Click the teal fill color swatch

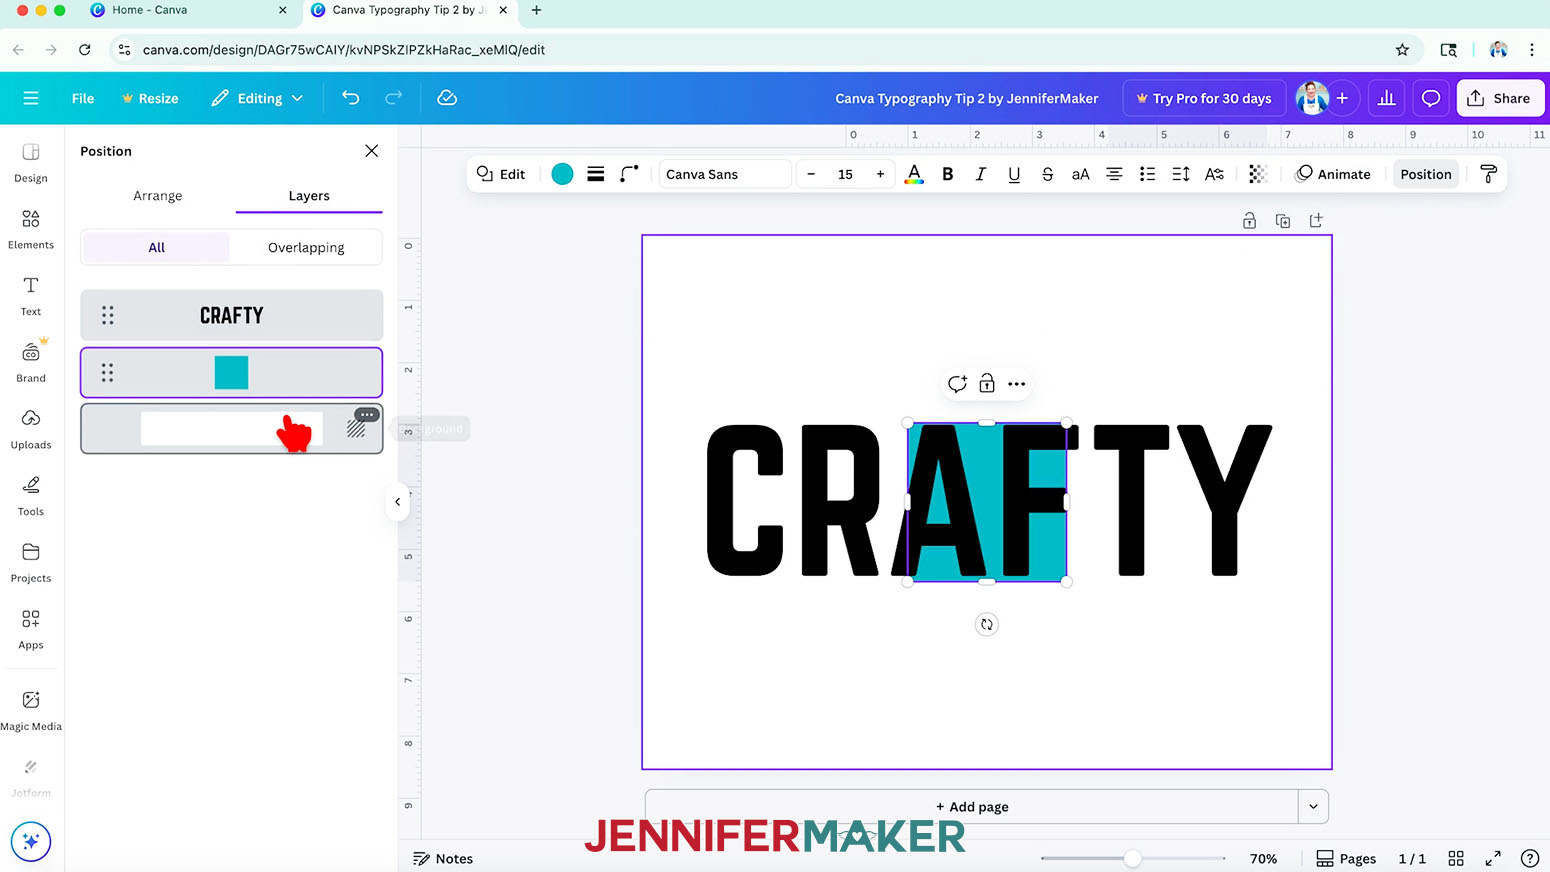pos(562,174)
